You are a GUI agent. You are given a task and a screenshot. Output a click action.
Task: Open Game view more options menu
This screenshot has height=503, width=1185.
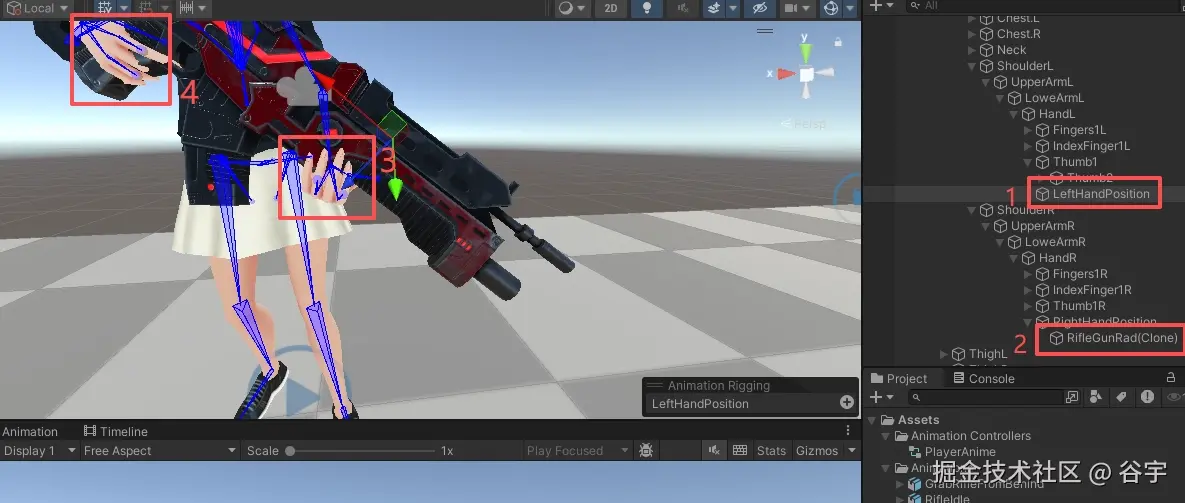(848, 431)
